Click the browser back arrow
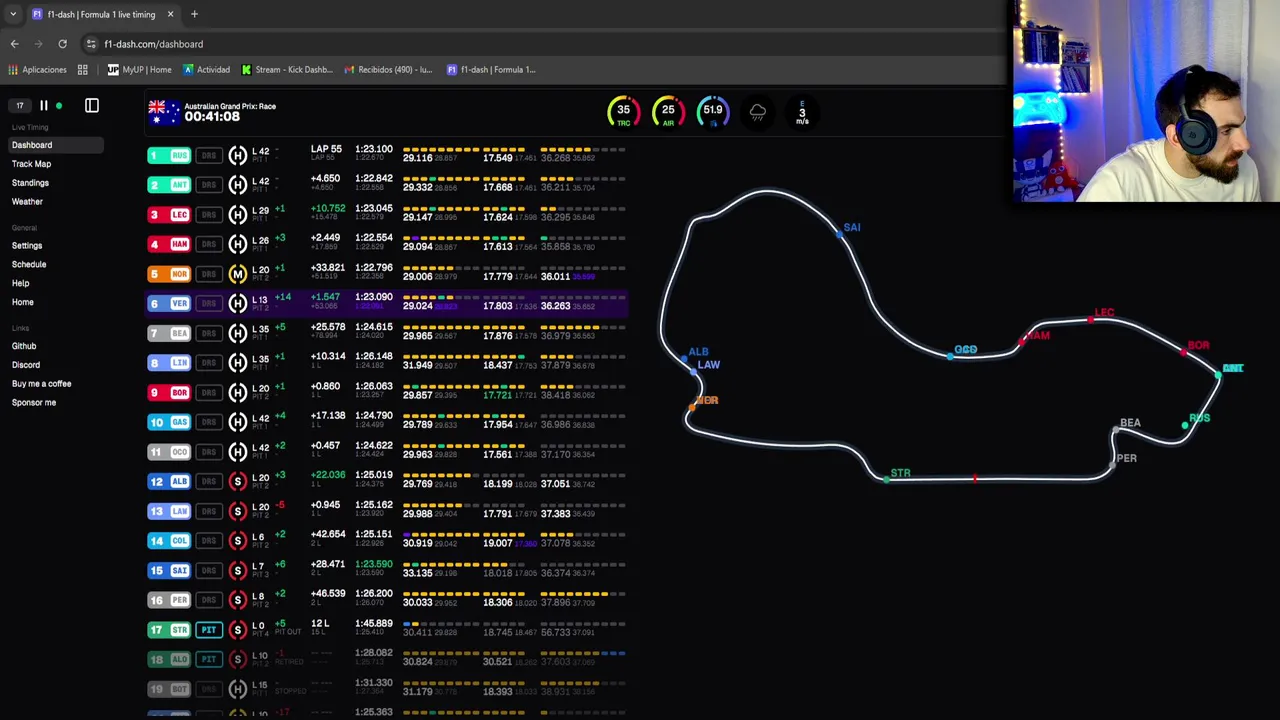Image resolution: width=1280 pixels, height=720 pixels. click(x=14, y=44)
